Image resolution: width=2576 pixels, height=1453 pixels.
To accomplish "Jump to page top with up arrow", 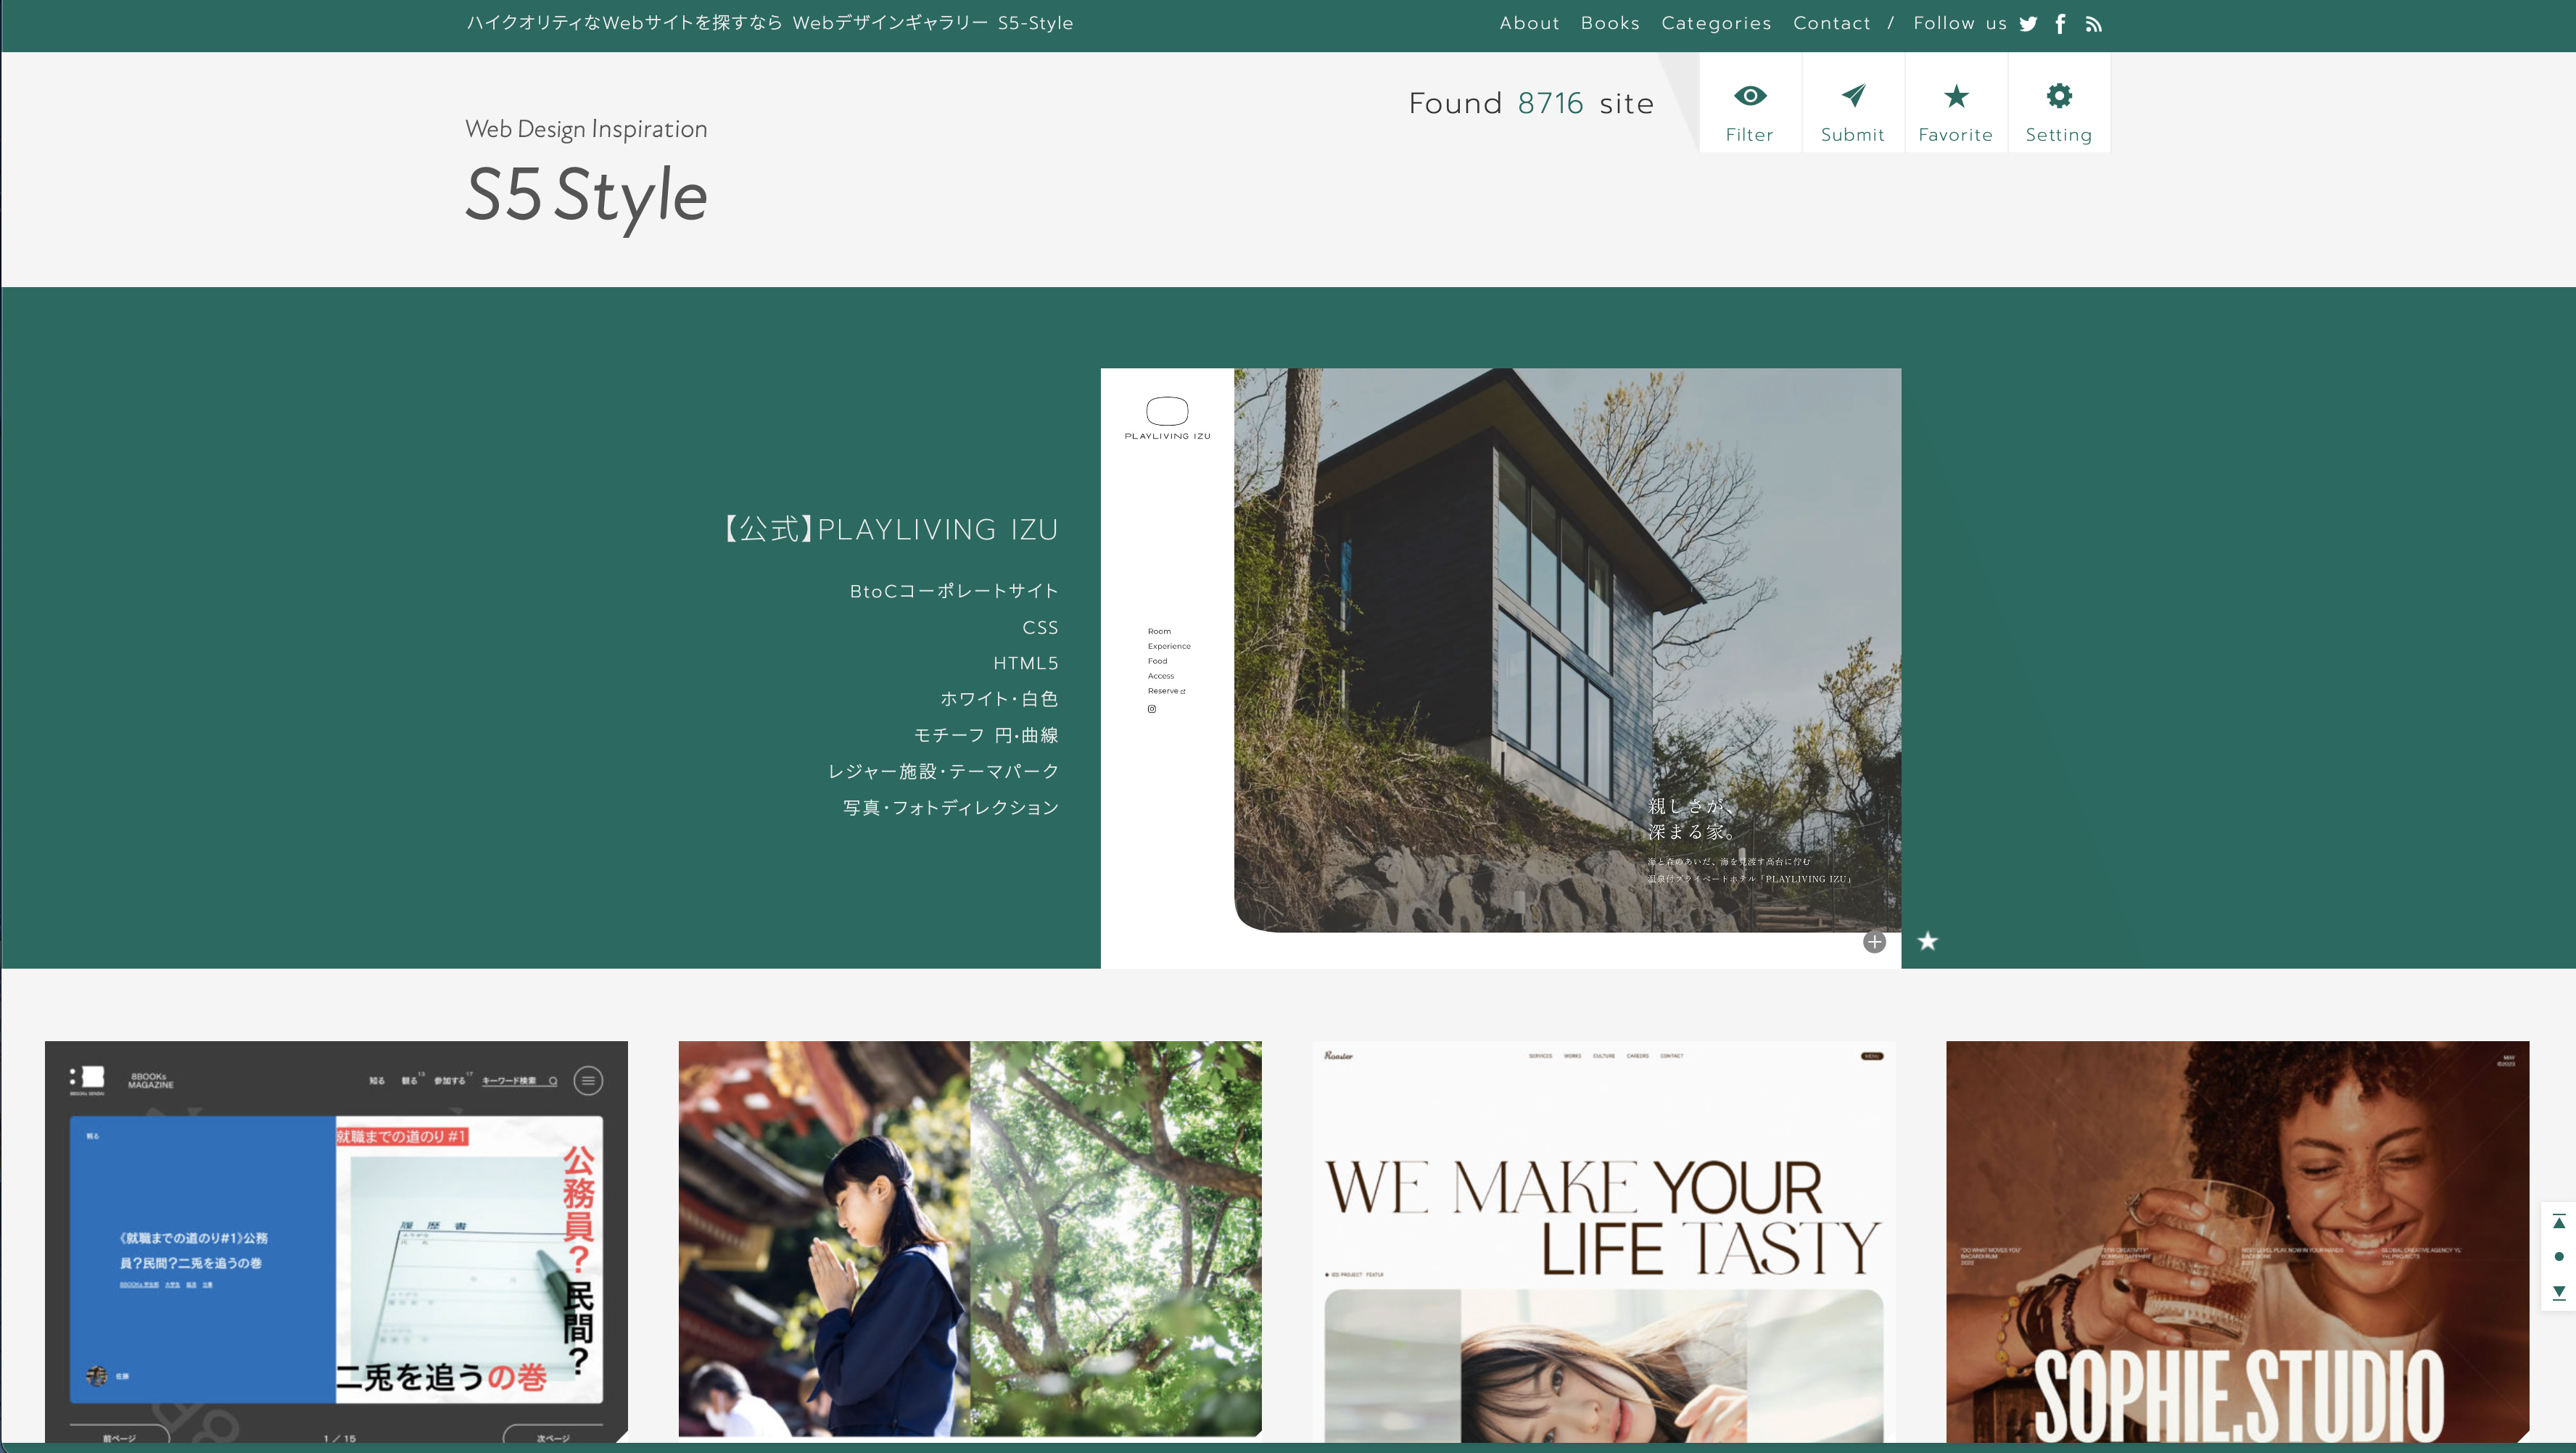I will point(2559,1221).
